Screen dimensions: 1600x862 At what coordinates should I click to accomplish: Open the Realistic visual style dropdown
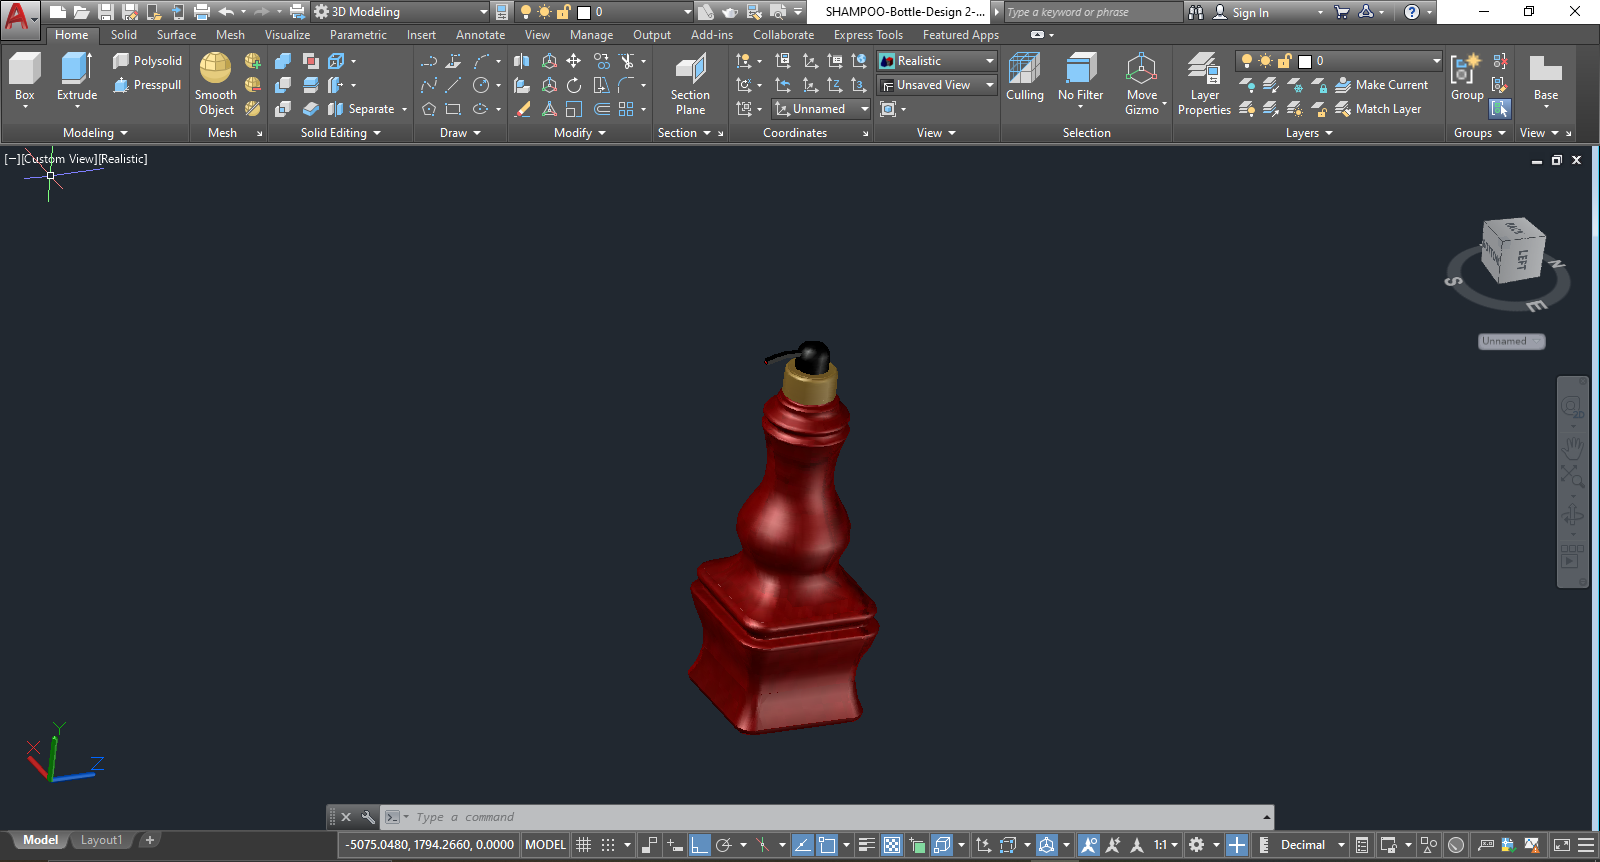937,61
